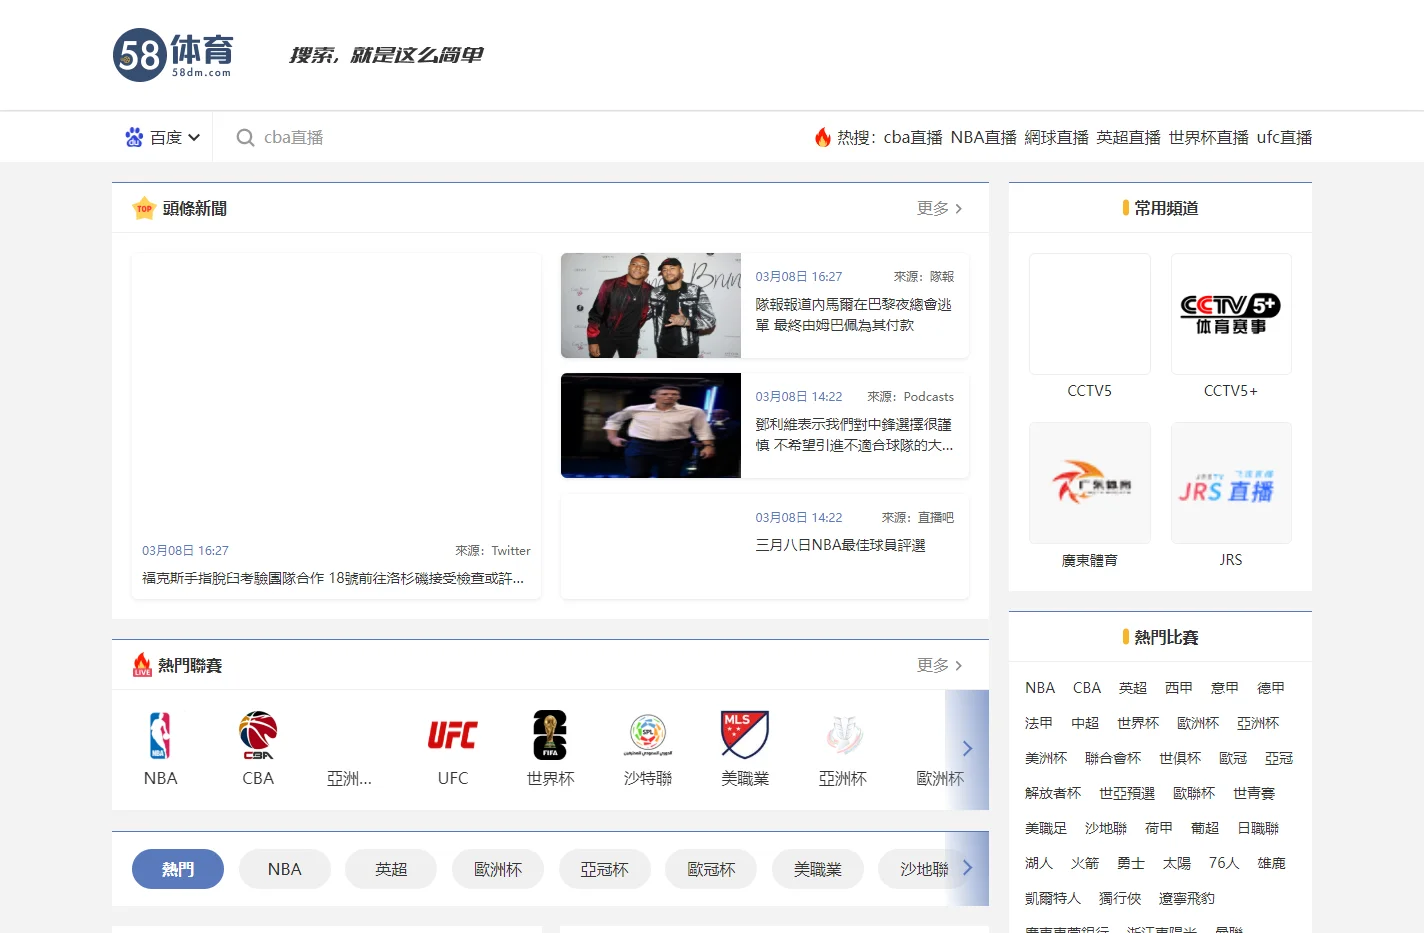
Task: Open the CCTV5+ channel icon
Action: pyautogui.click(x=1231, y=314)
